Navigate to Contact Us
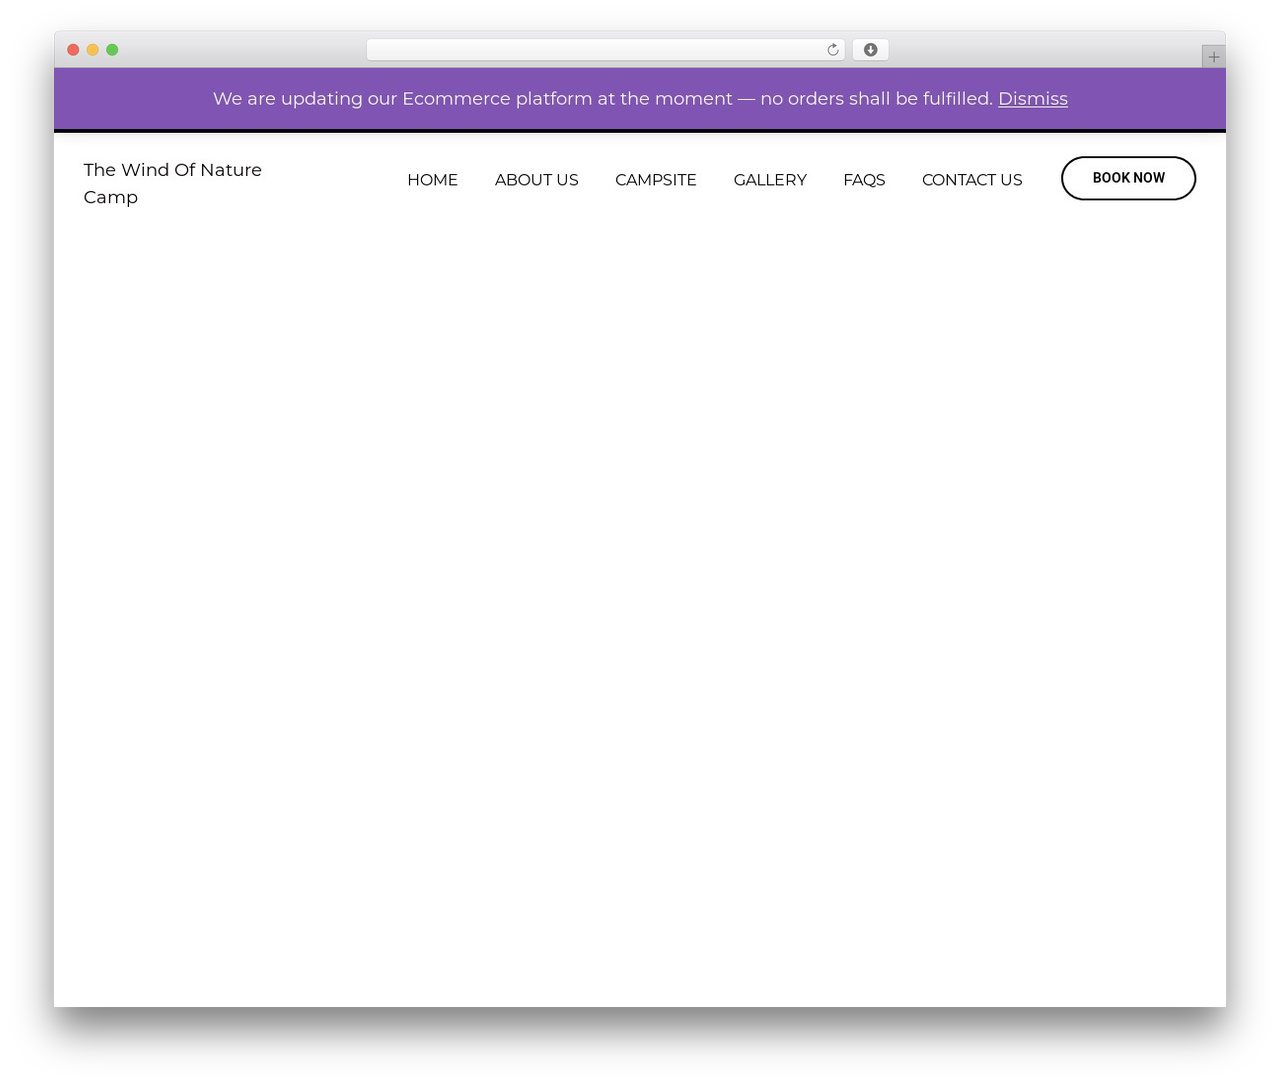This screenshot has width=1280, height=1084. pyautogui.click(x=972, y=180)
